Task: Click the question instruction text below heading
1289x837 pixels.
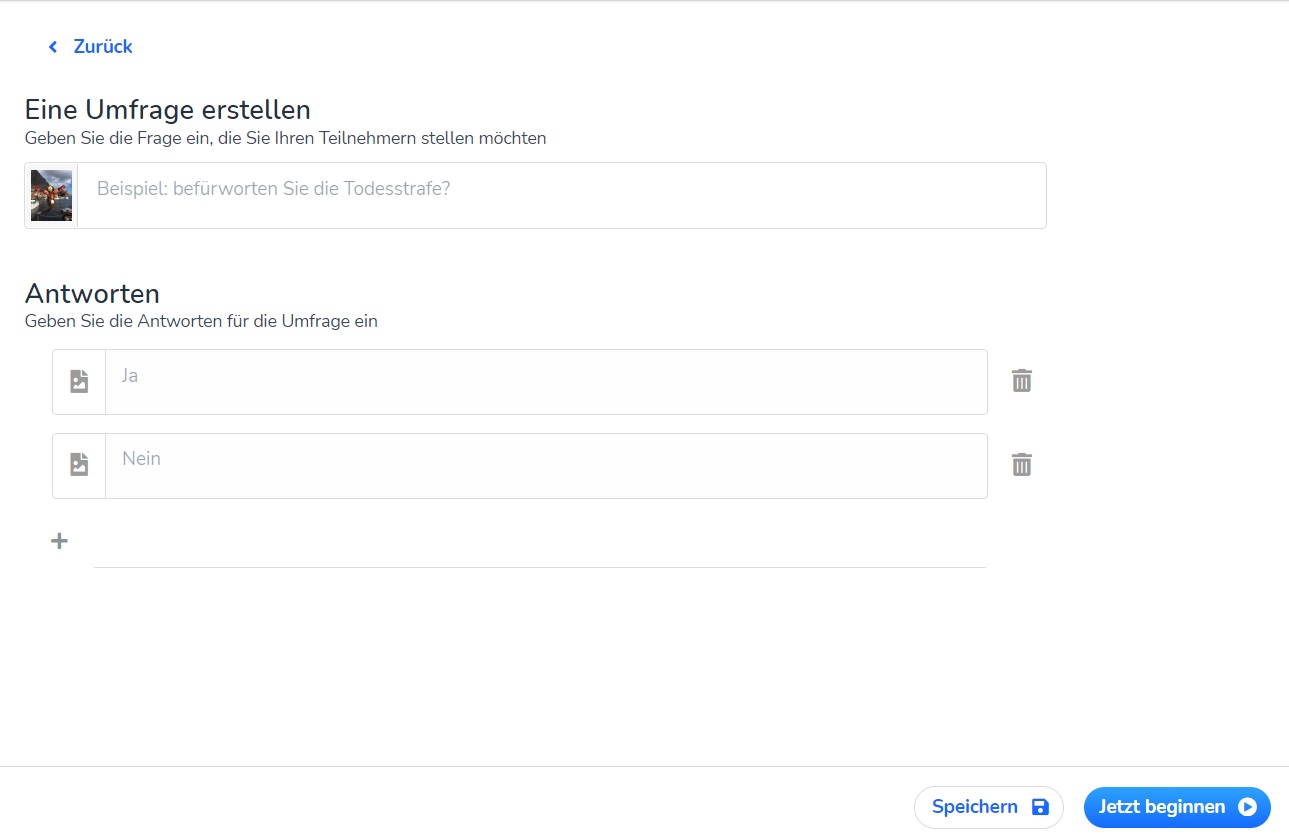Action: coord(285,138)
